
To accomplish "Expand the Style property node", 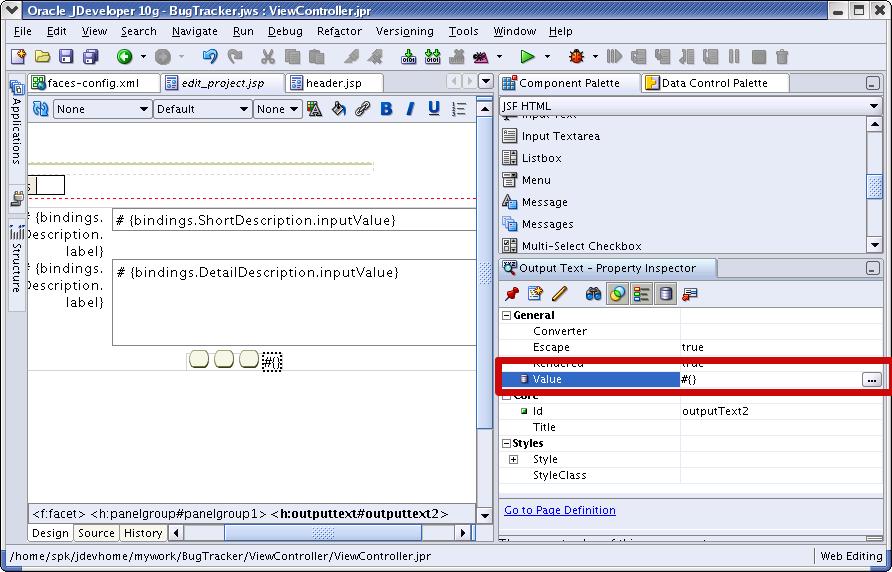I will tap(513, 459).
